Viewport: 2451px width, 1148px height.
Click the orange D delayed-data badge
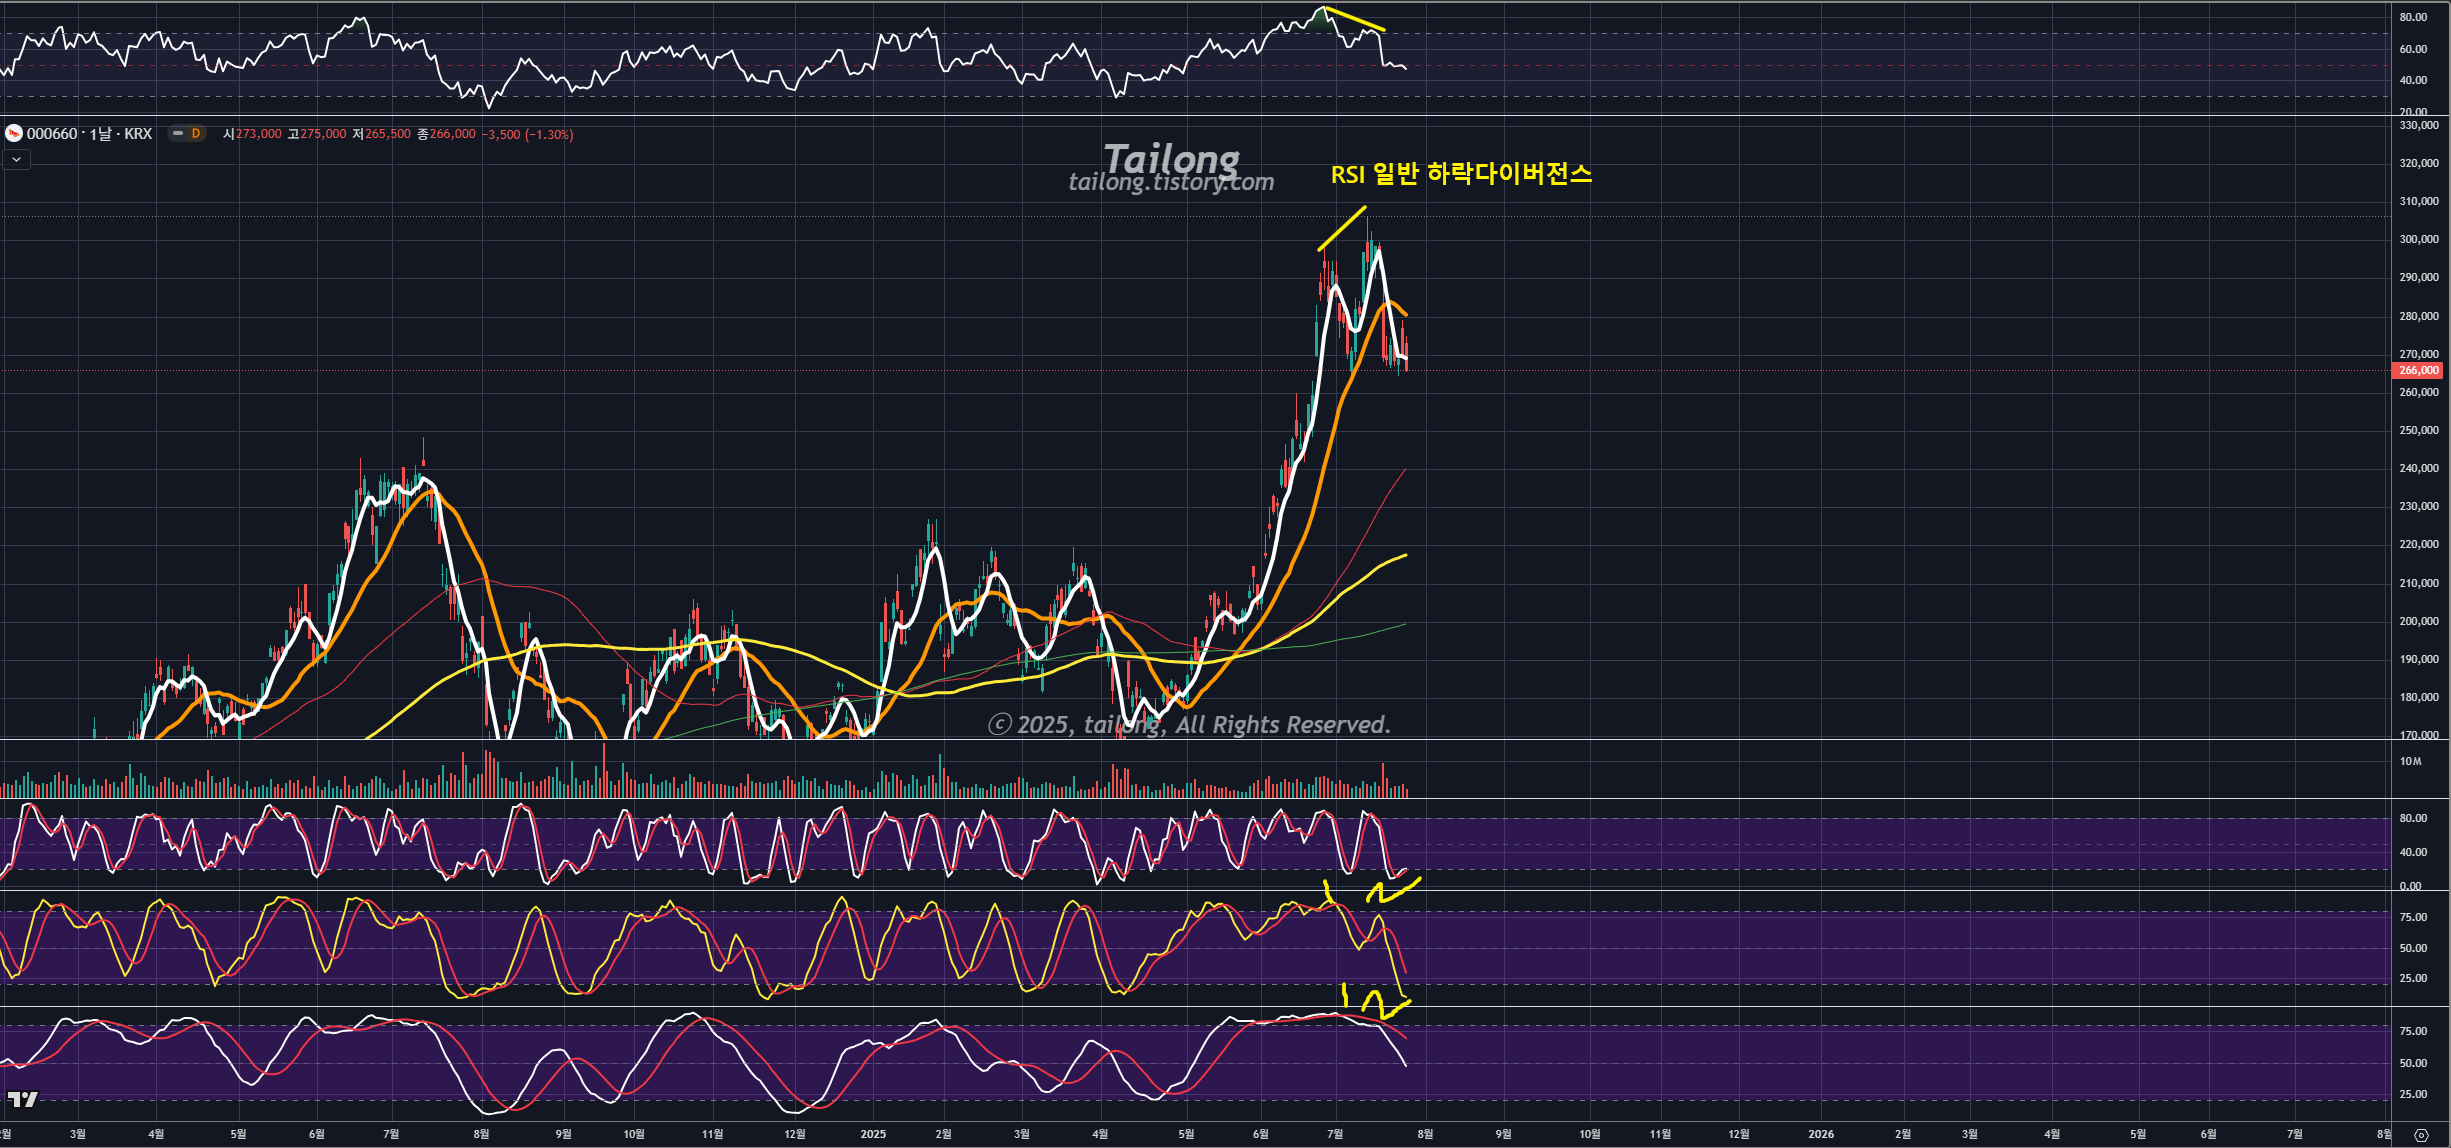(196, 134)
